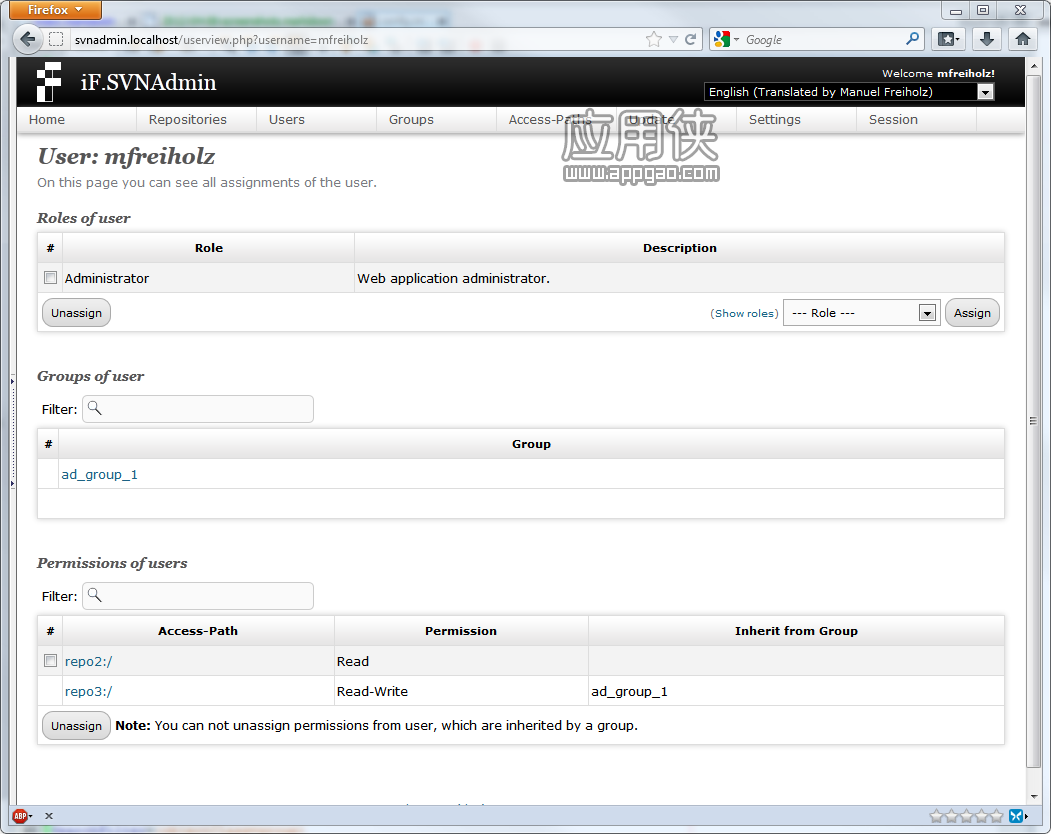Click the 'User: mfreiholz' page heading

[x=126, y=156]
